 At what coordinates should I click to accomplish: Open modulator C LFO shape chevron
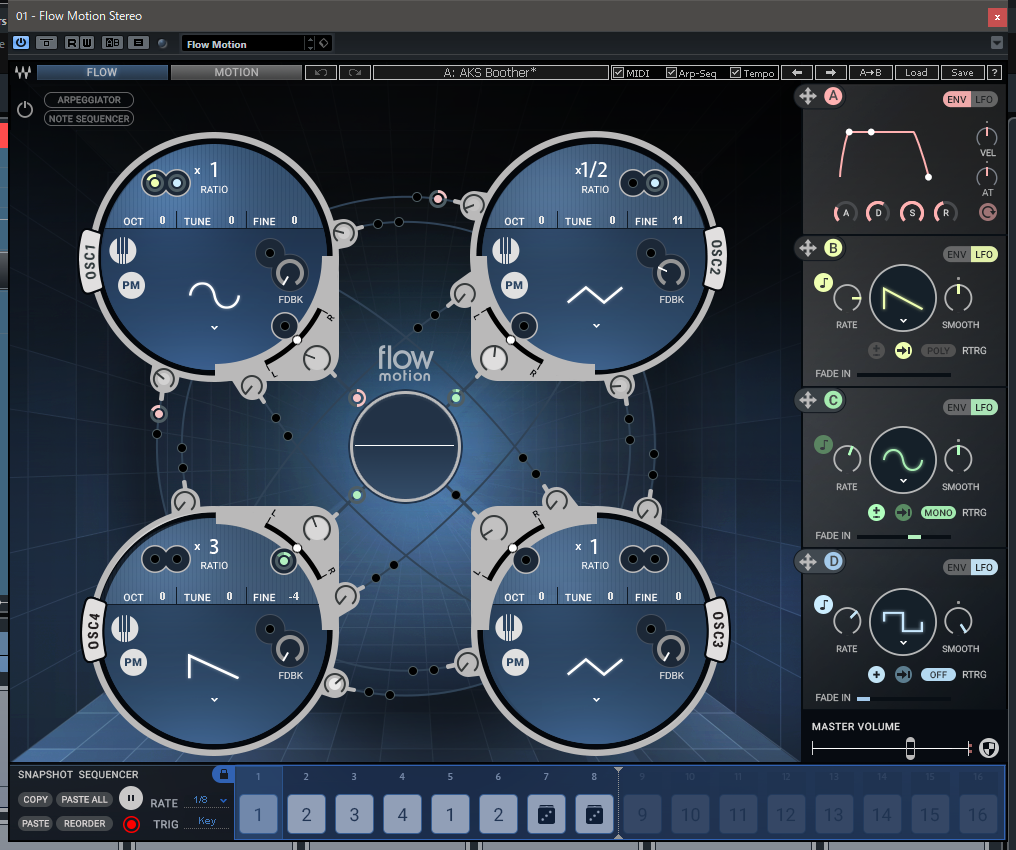[903, 481]
